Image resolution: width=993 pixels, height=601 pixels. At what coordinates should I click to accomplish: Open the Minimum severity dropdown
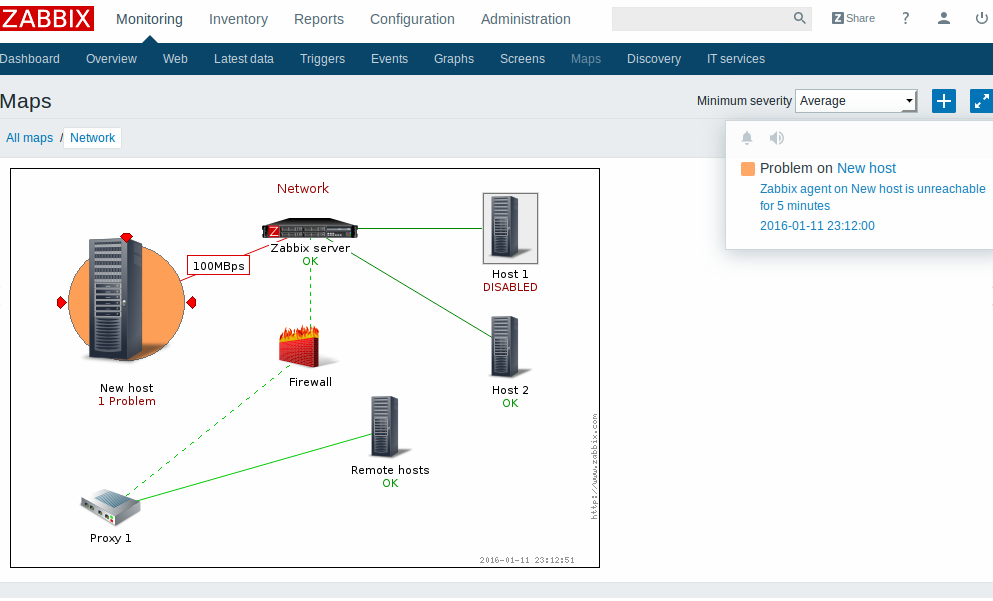point(856,101)
